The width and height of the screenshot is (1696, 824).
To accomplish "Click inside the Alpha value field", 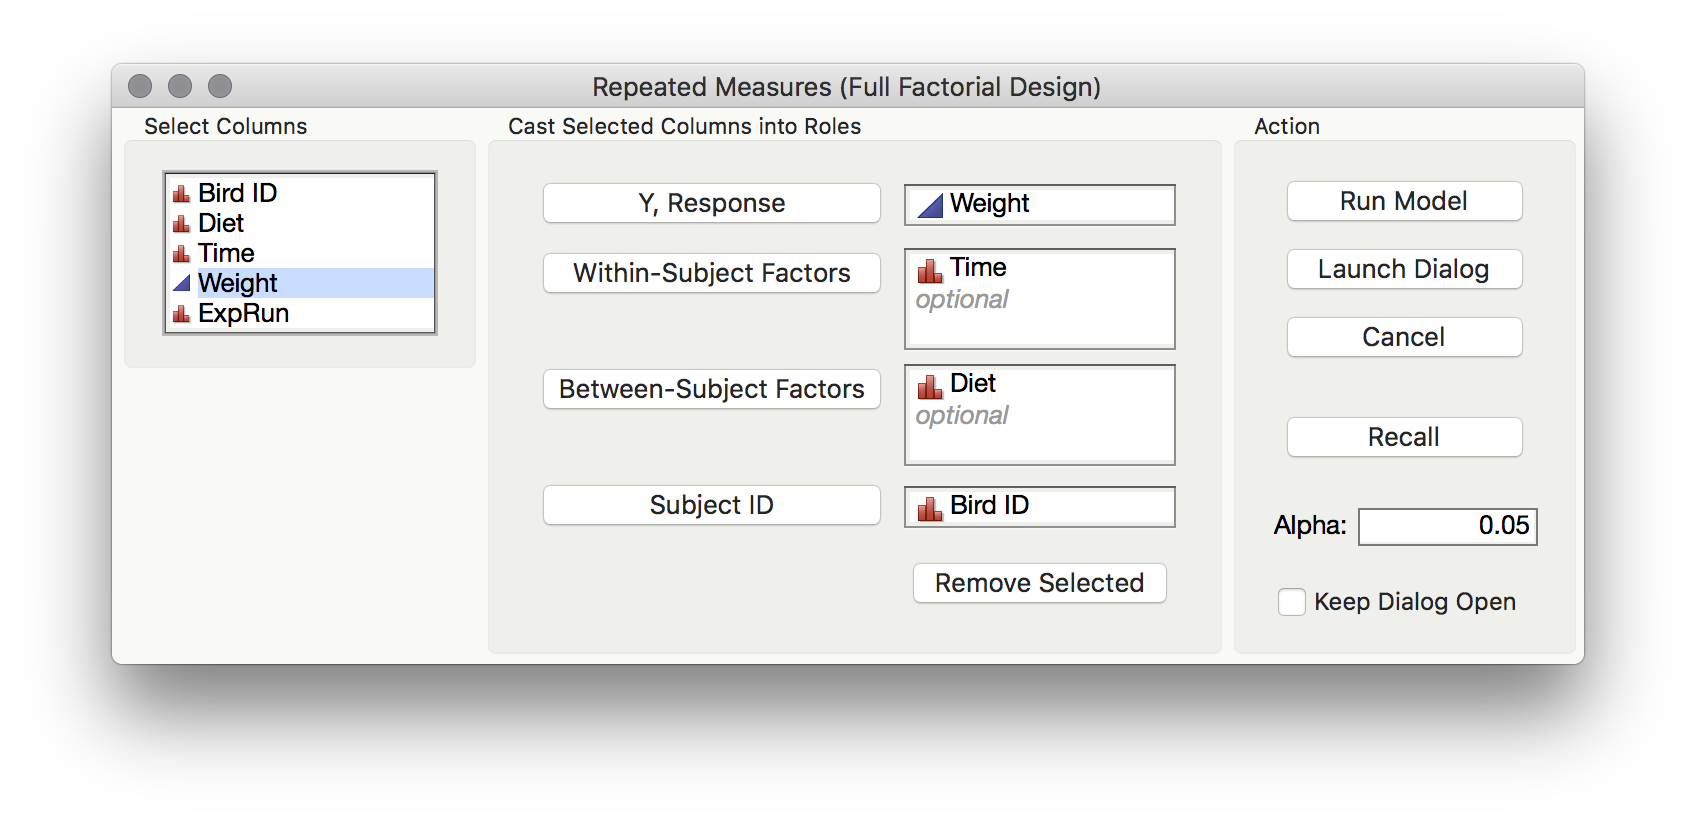I will (1447, 526).
